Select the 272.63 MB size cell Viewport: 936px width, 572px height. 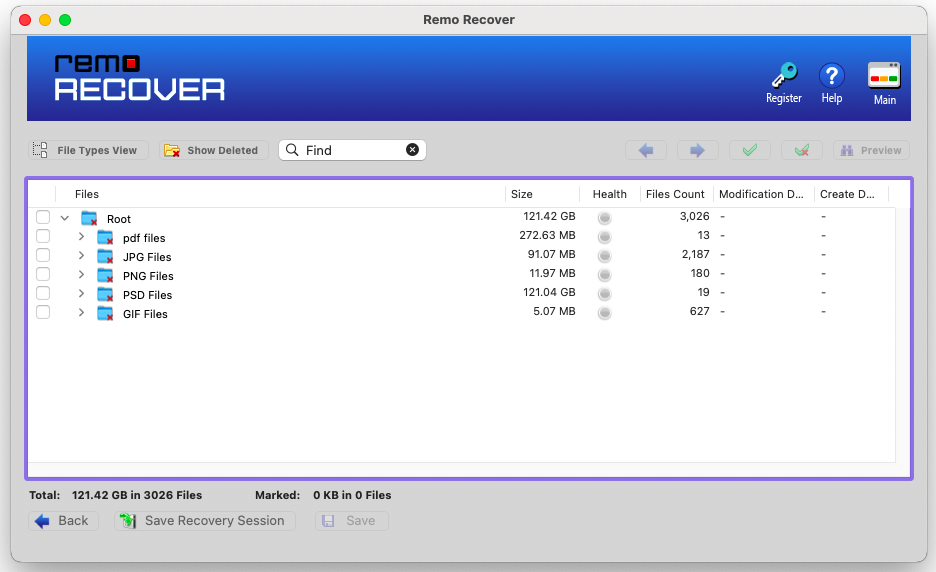tap(547, 235)
